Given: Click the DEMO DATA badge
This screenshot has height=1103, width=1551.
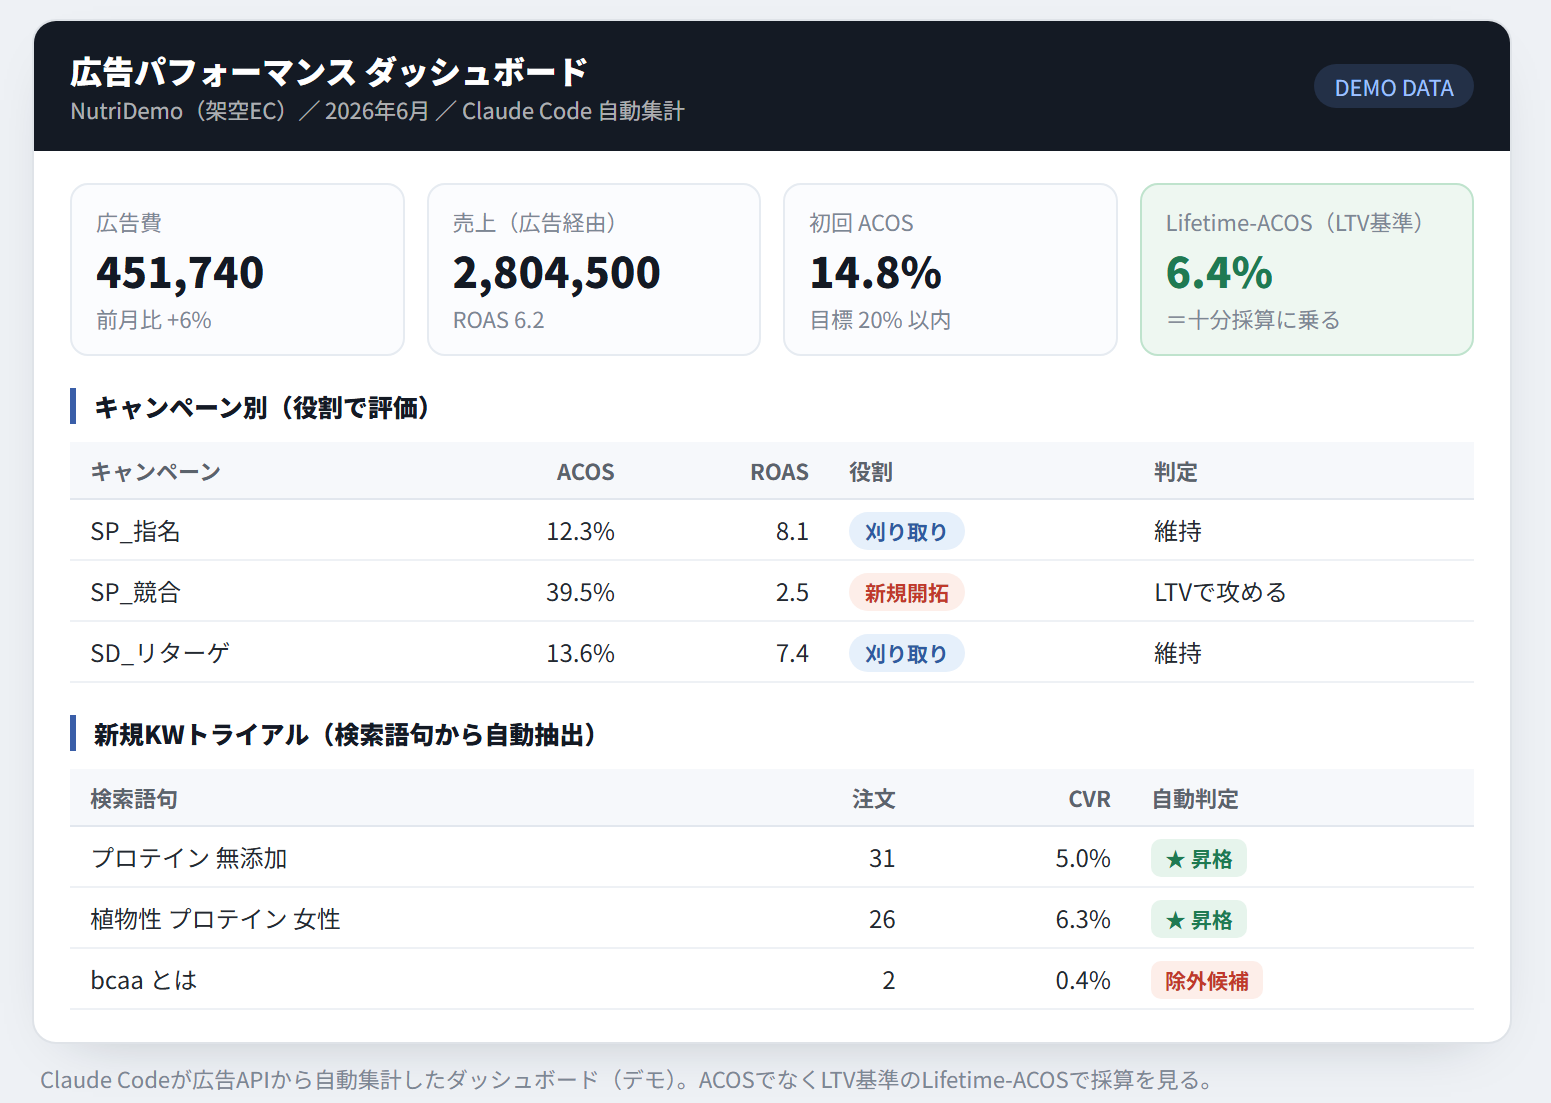Looking at the screenshot, I should pos(1393,87).
